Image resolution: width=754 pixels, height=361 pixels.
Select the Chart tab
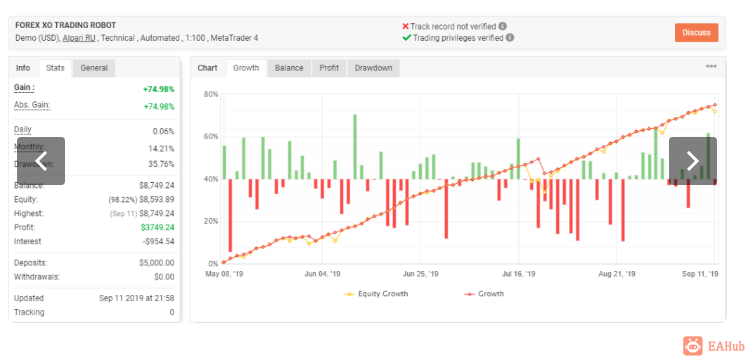tap(207, 68)
